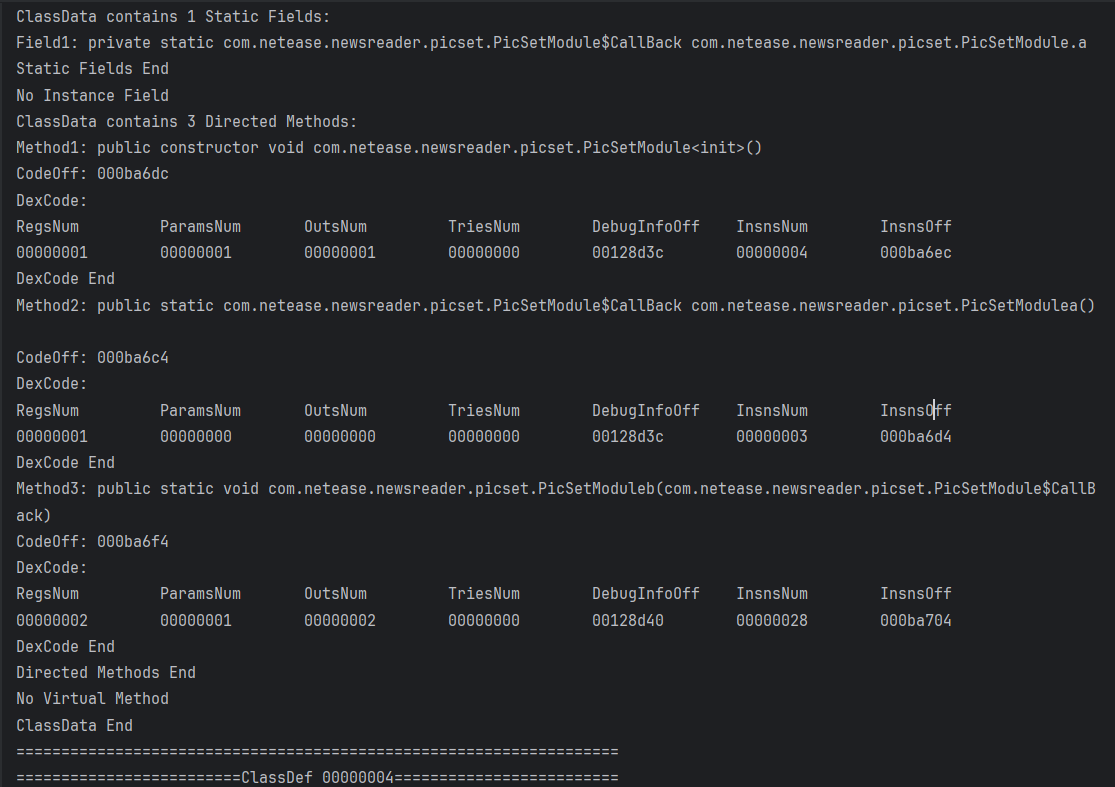This screenshot has height=787, width=1115.
Task: Click the "ClassData contains 1 Static Fields" line
Action: pos(173,17)
